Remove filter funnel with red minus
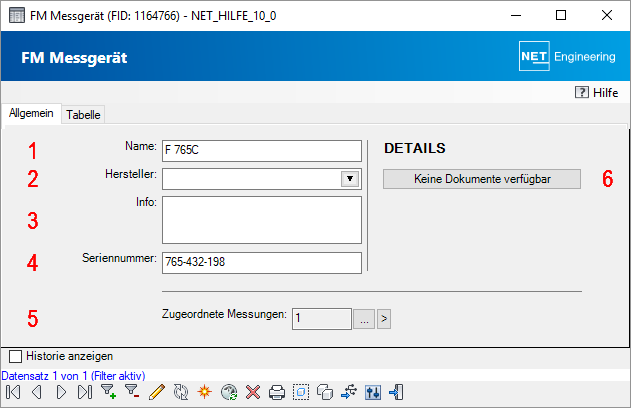 (132, 392)
